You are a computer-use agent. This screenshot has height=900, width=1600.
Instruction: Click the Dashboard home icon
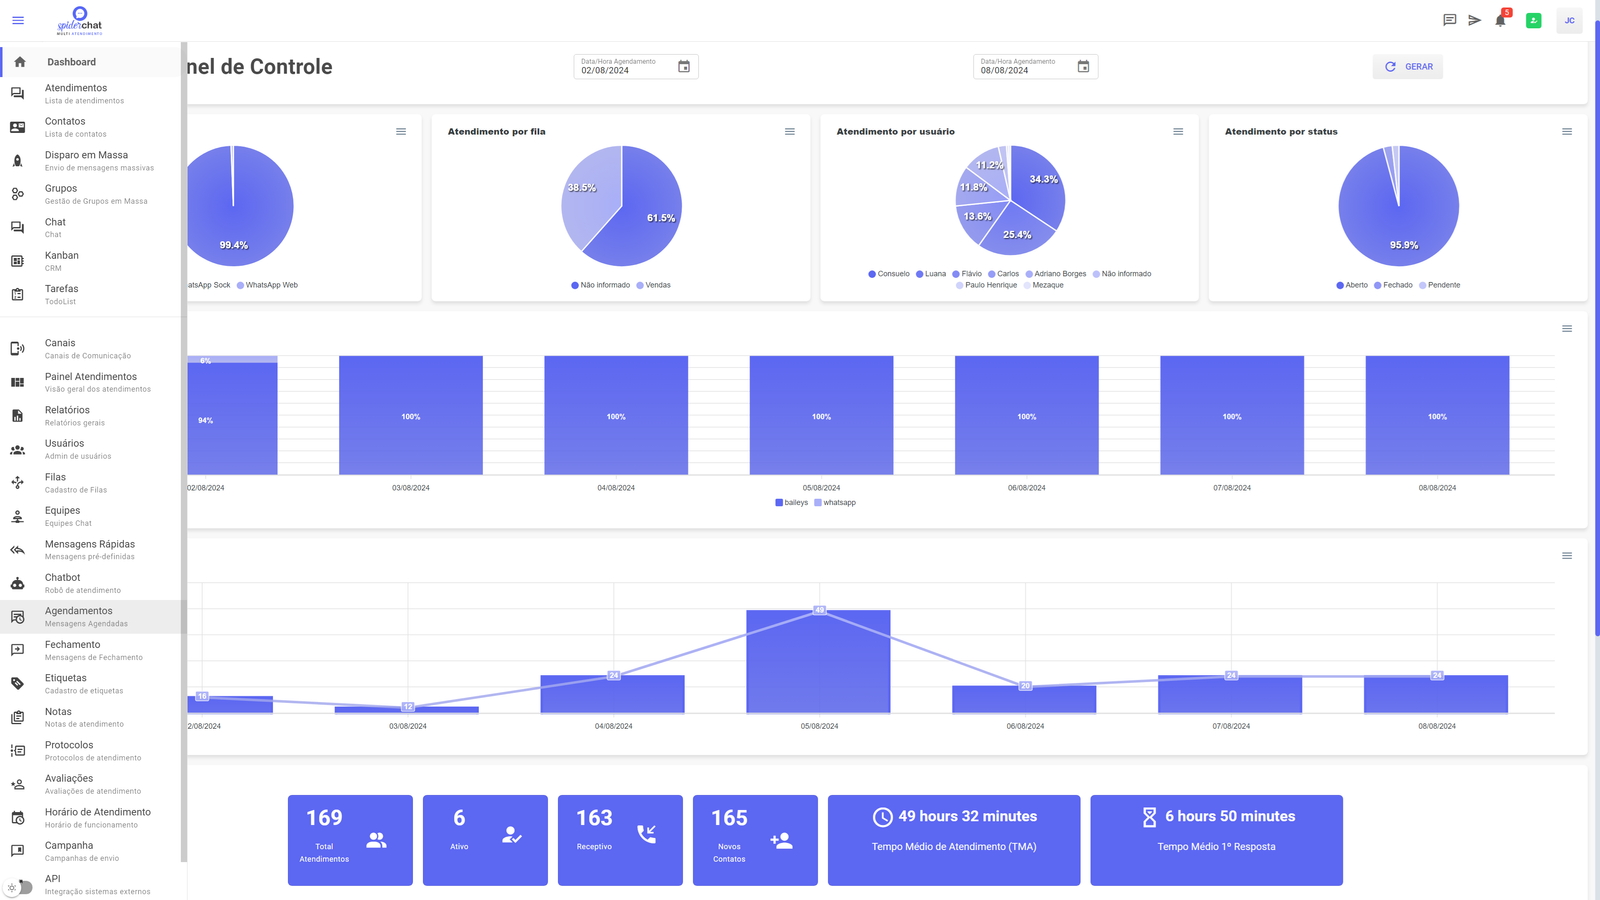point(20,62)
